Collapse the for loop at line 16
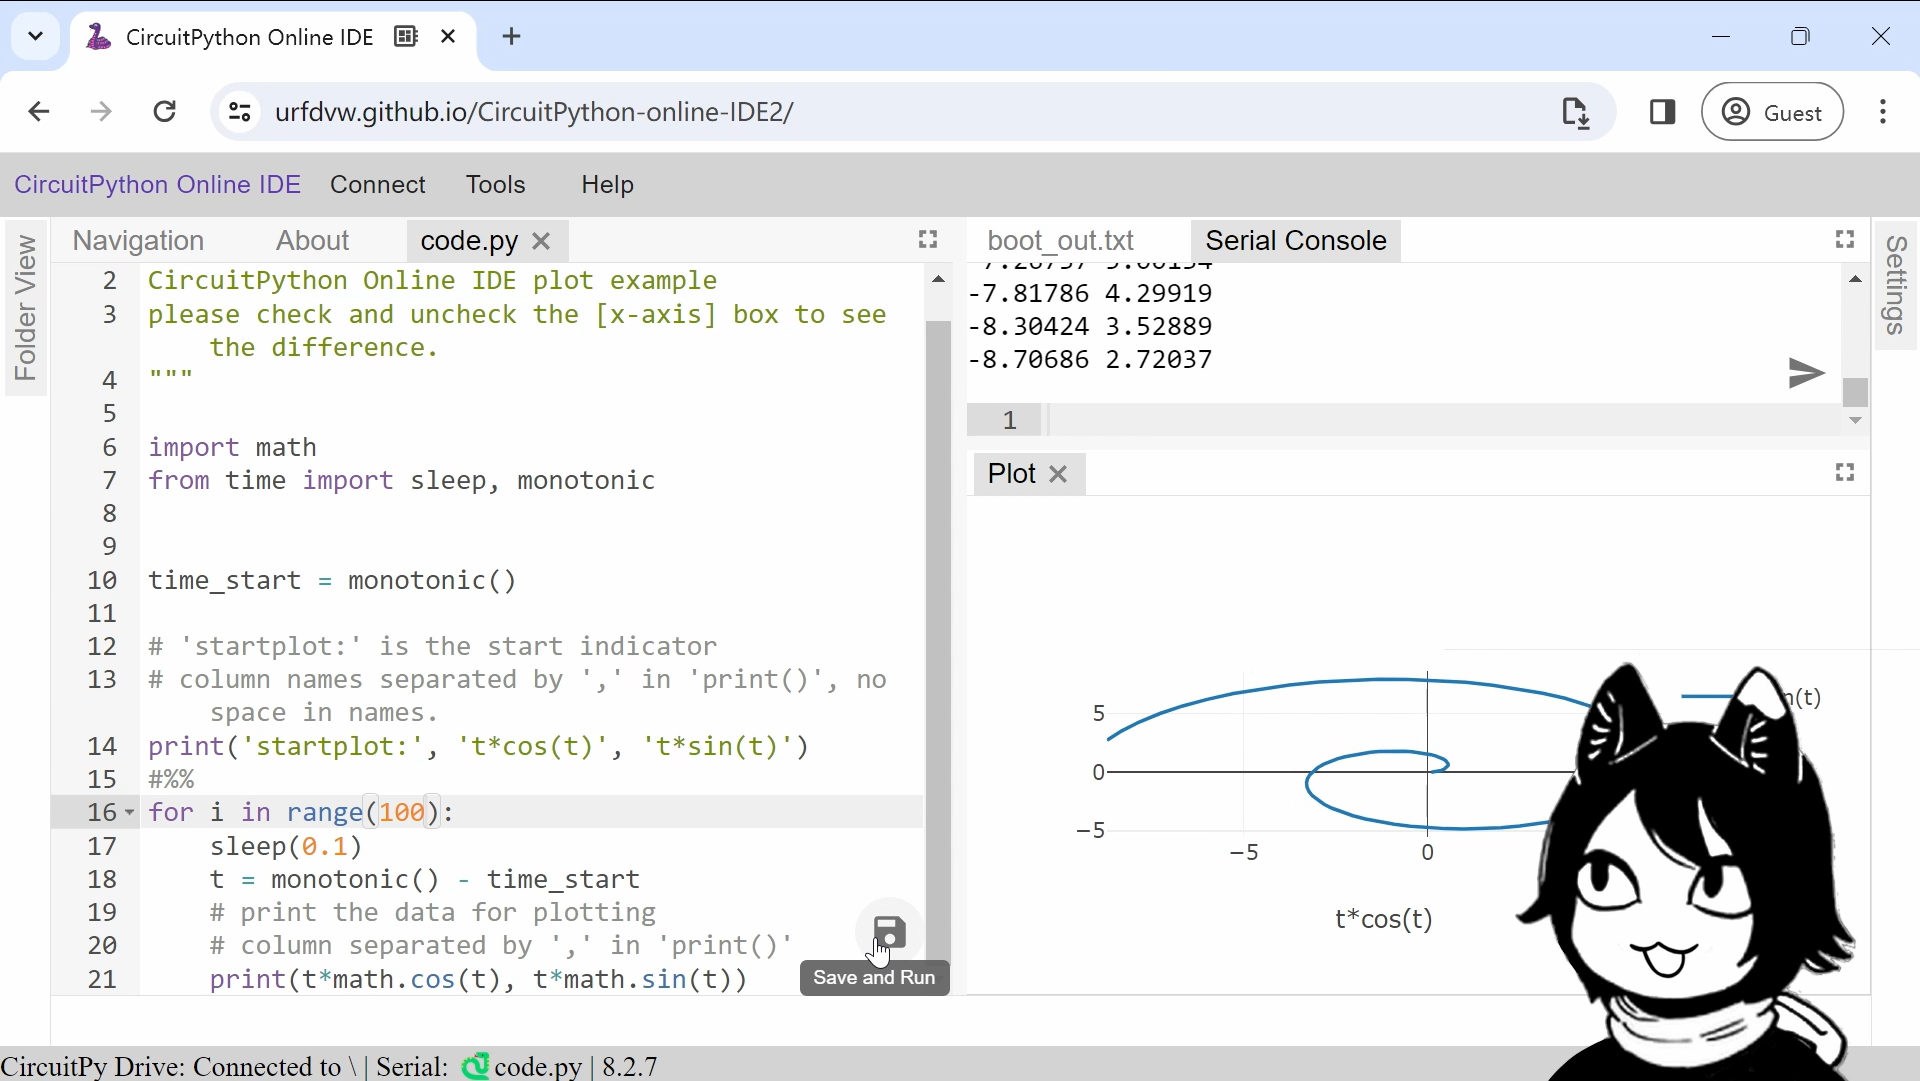Image resolution: width=1920 pixels, height=1081 pixels. (128, 813)
